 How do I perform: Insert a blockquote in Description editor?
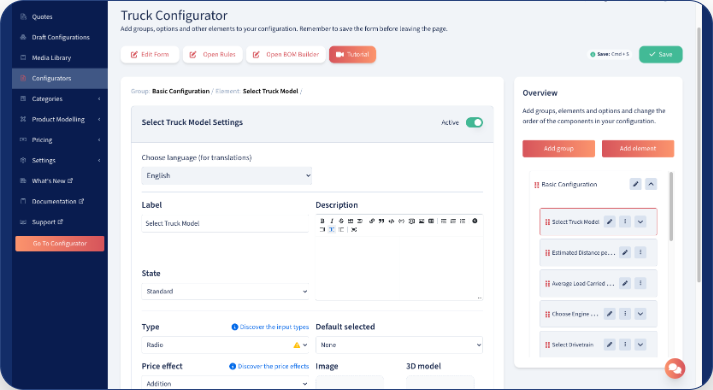[x=381, y=221]
